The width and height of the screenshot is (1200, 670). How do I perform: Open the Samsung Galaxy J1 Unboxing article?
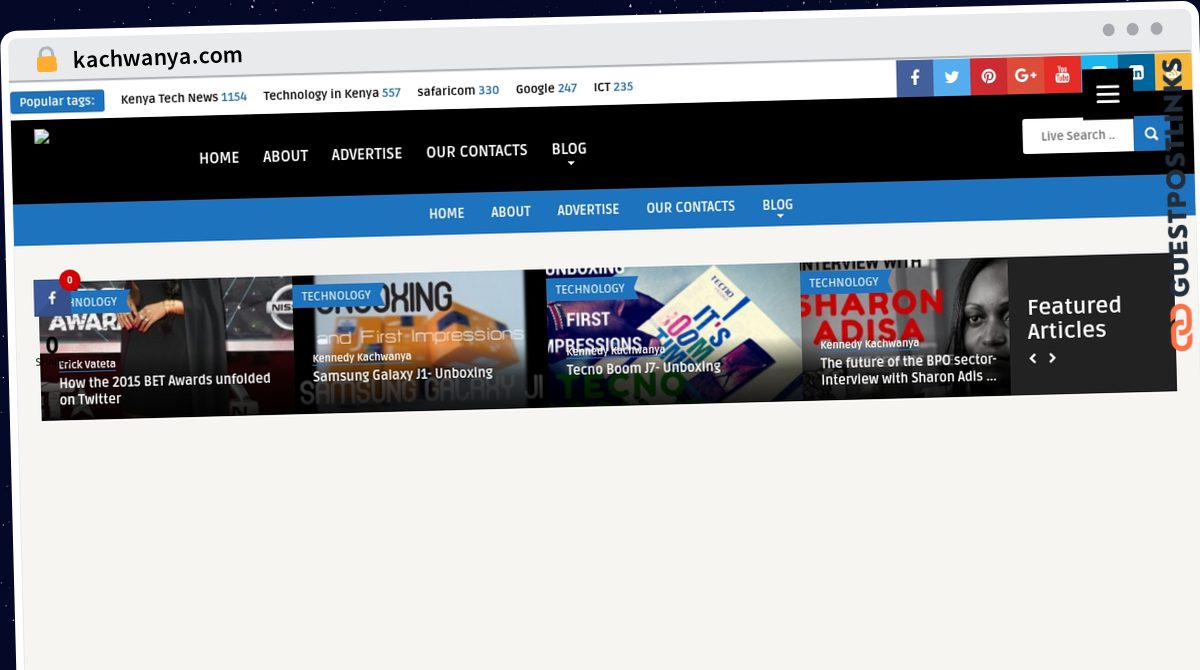[402, 375]
